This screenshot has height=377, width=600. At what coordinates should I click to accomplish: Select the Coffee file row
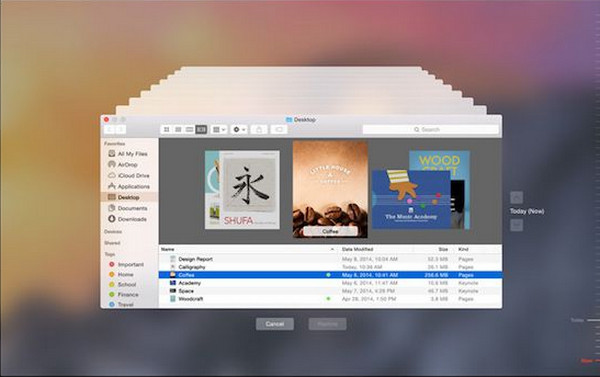pyautogui.click(x=330, y=275)
